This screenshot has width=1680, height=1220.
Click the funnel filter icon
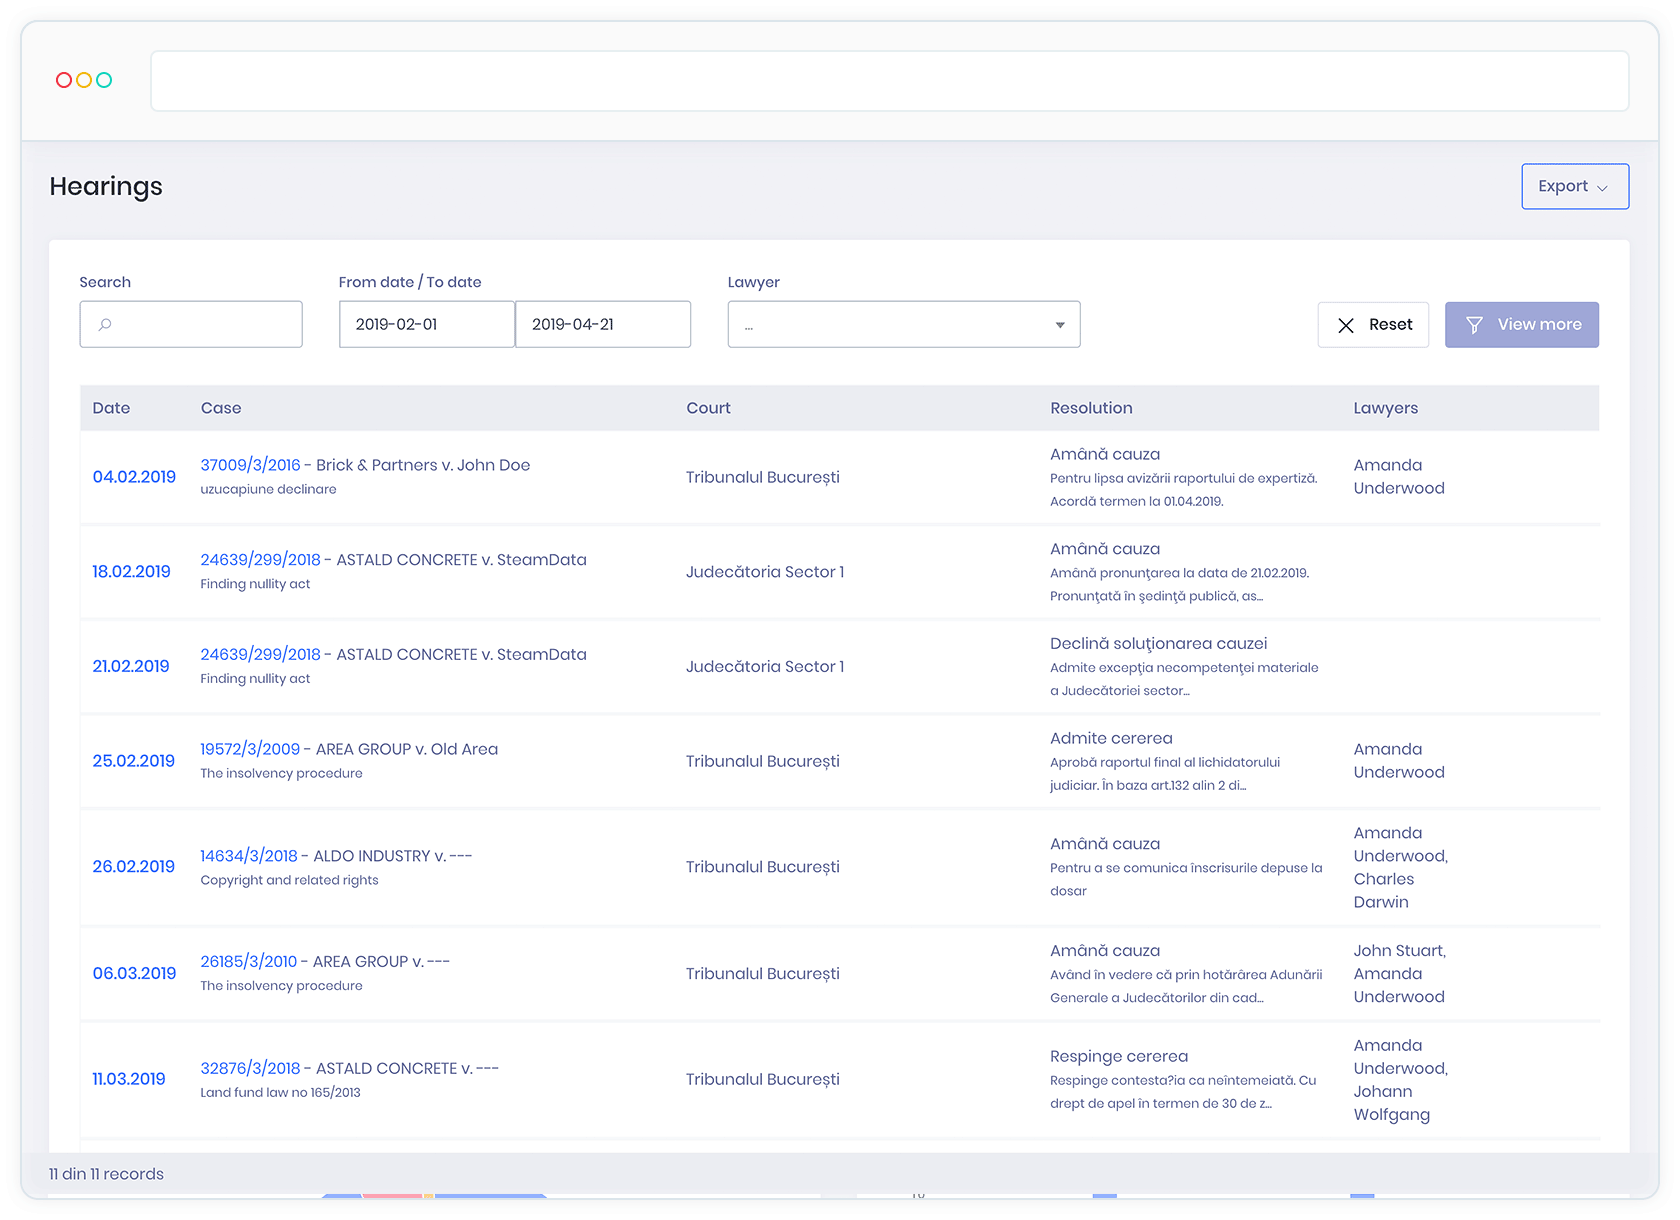point(1474,325)
